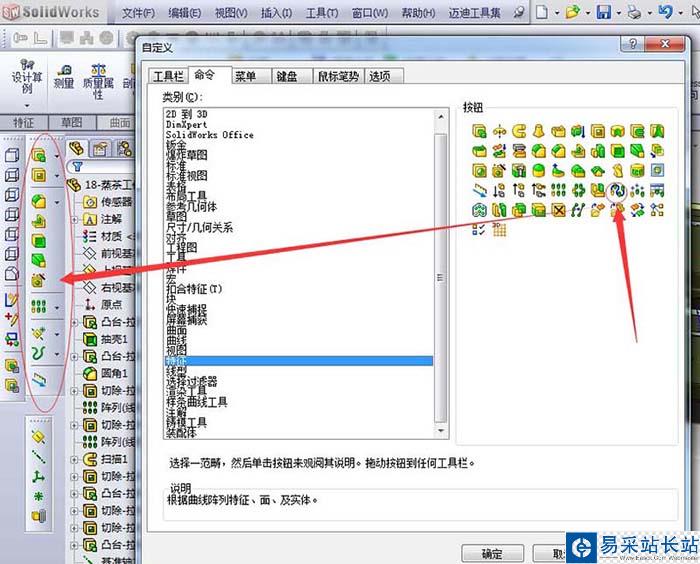
Task: Click the 测量 measure button
Action: (x=63, y=77)
